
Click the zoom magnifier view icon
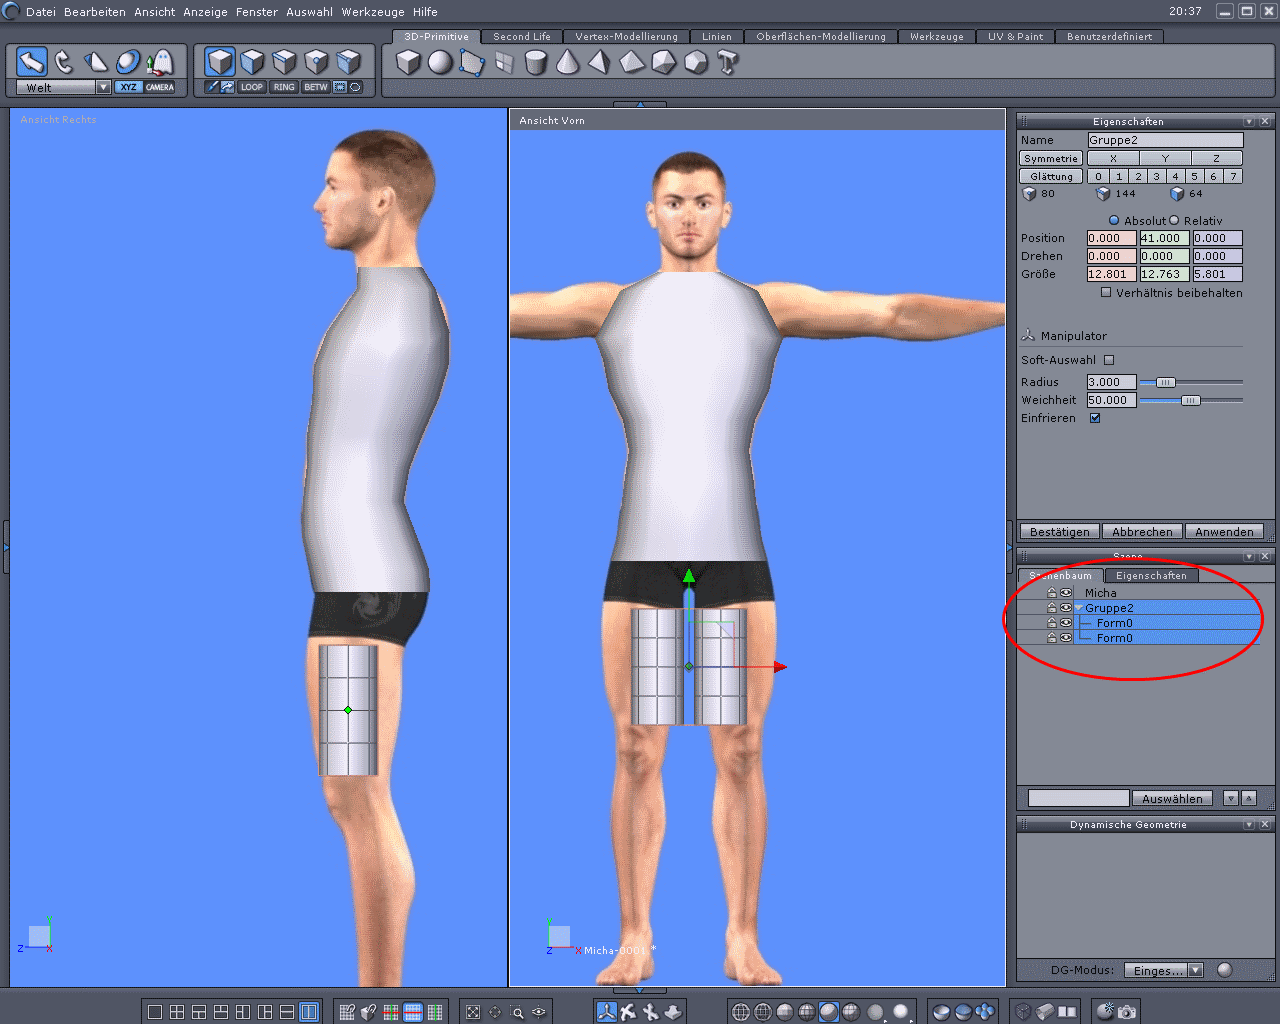pyautogui.click(x=517, y=1012)
